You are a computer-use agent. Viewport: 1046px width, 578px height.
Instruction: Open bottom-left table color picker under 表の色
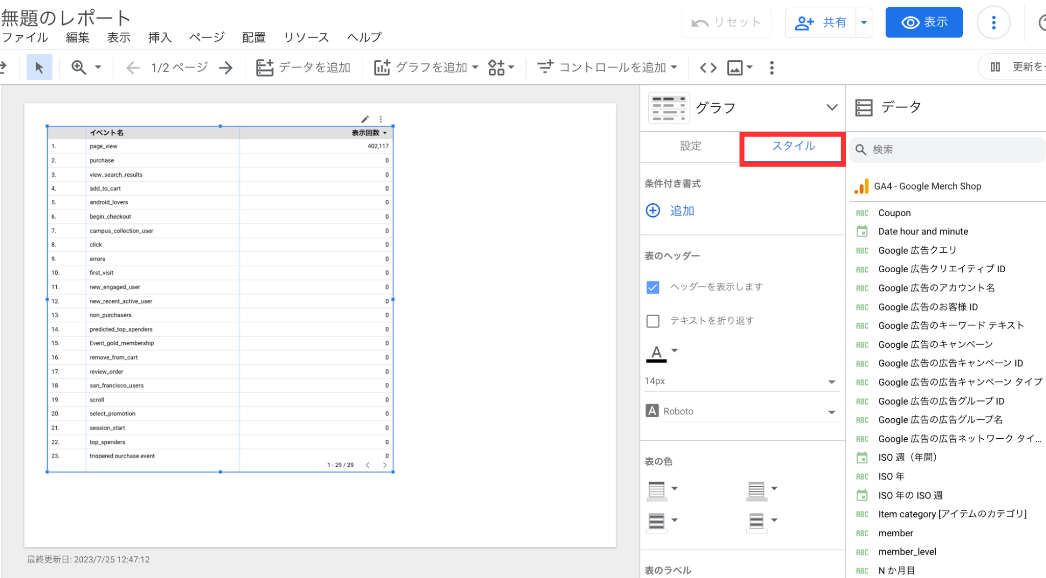(x=662, y=521)
